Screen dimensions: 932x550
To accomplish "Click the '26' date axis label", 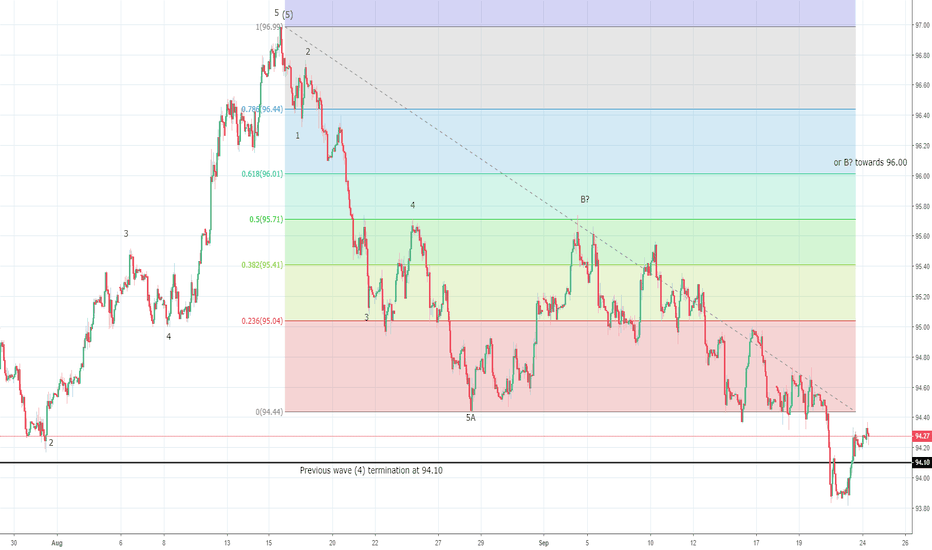I will pyautogui.click(x=905, y=543).
